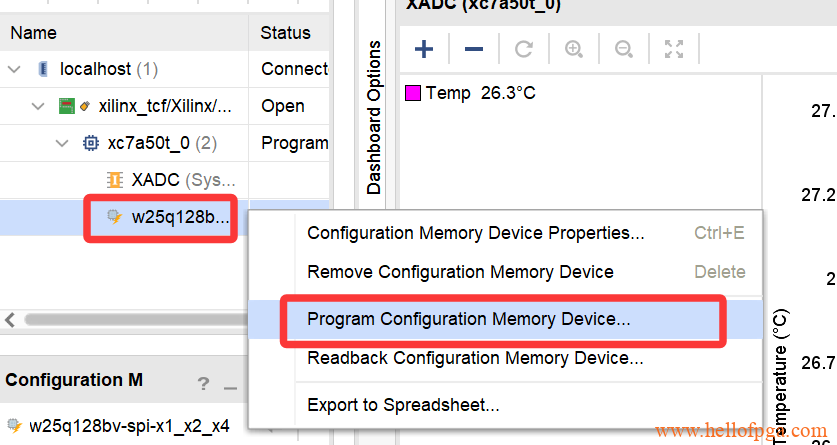Click the add (plus) toolbar icon
The image size is (837, 445).
(x=424, y=48)
